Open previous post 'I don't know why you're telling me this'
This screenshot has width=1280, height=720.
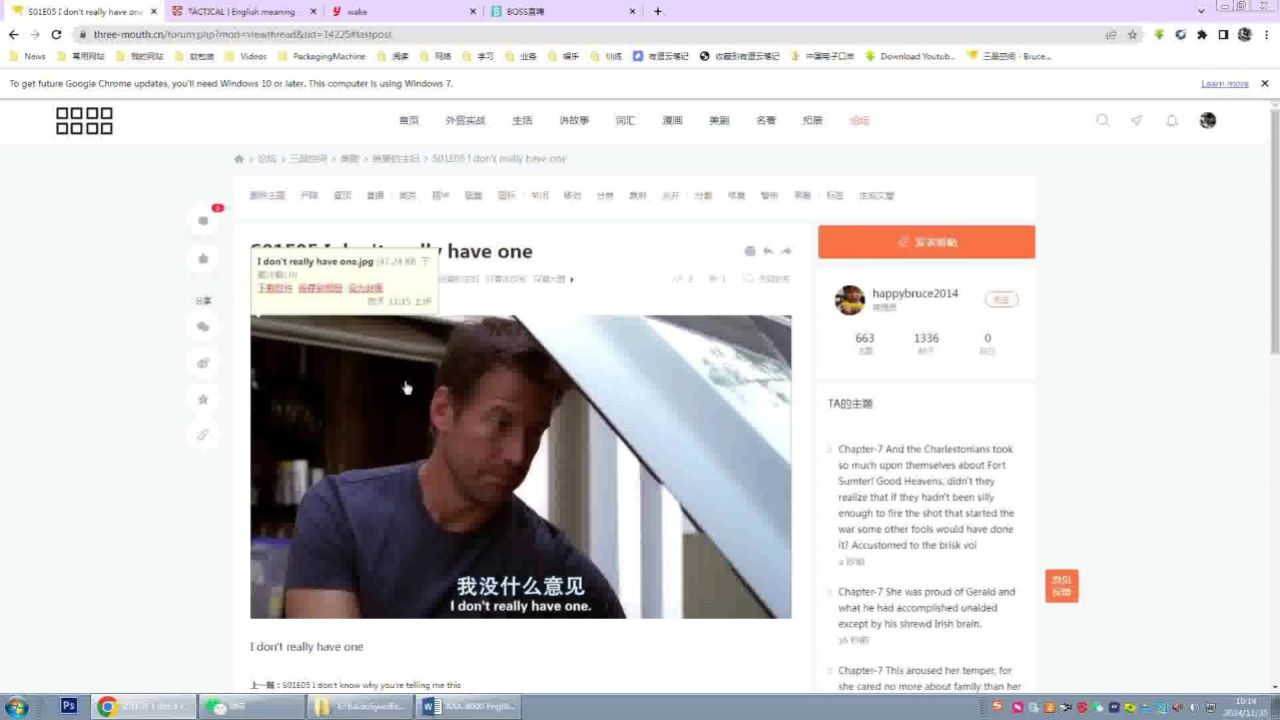coord(372,685)
